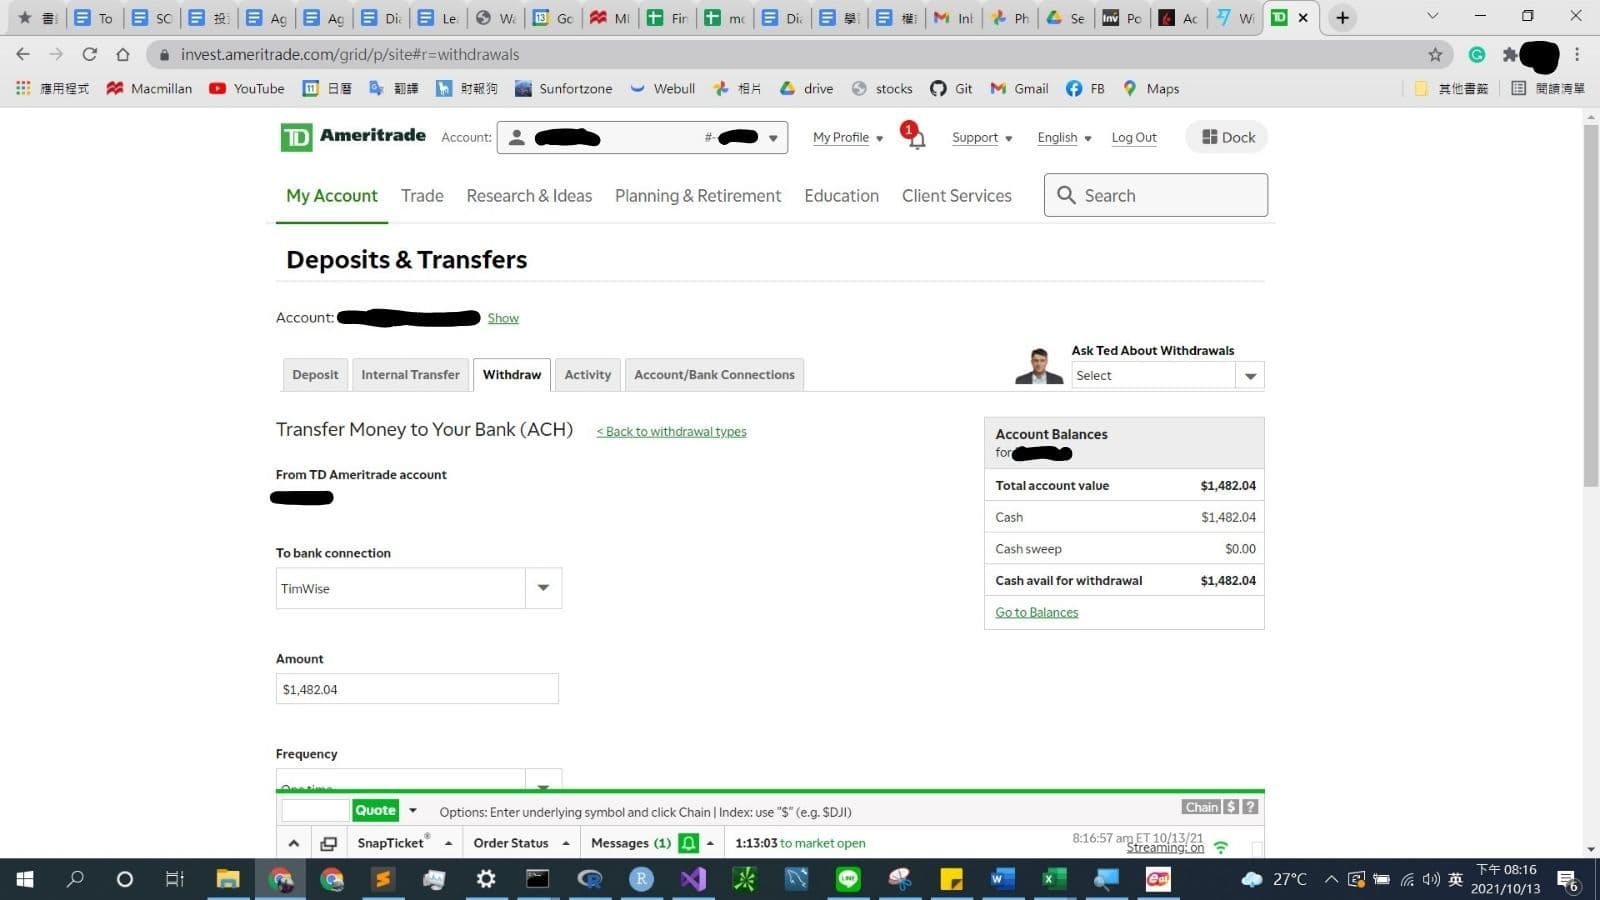Switch to the Activity tab
Screen dimensions: 1600x900
pyautogui.click(x=587, y=375)
